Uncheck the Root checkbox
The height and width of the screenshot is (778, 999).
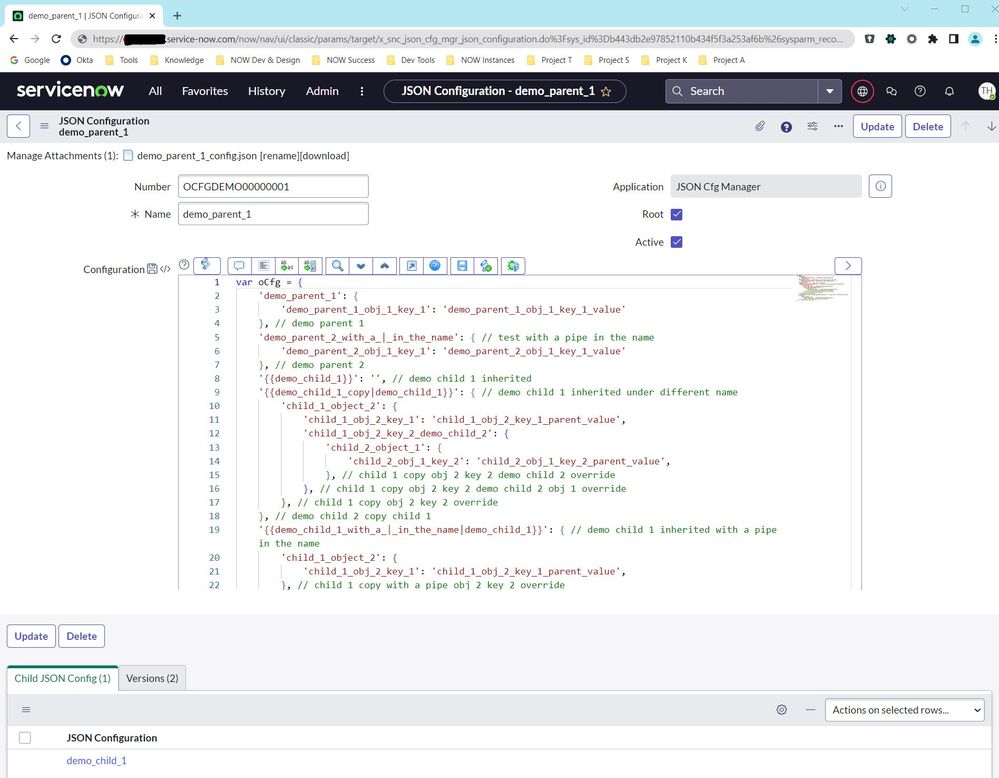[677, 214]
